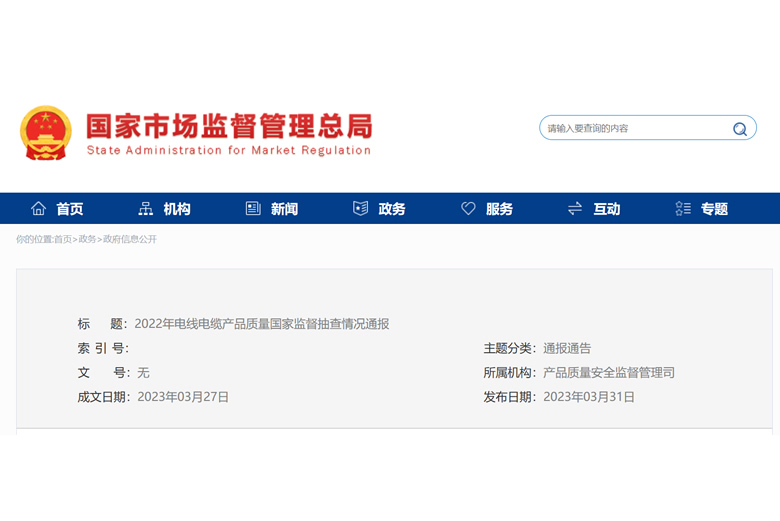Open the 服务 navigation item
The image size is (780, 521).
tap(499, 209)
